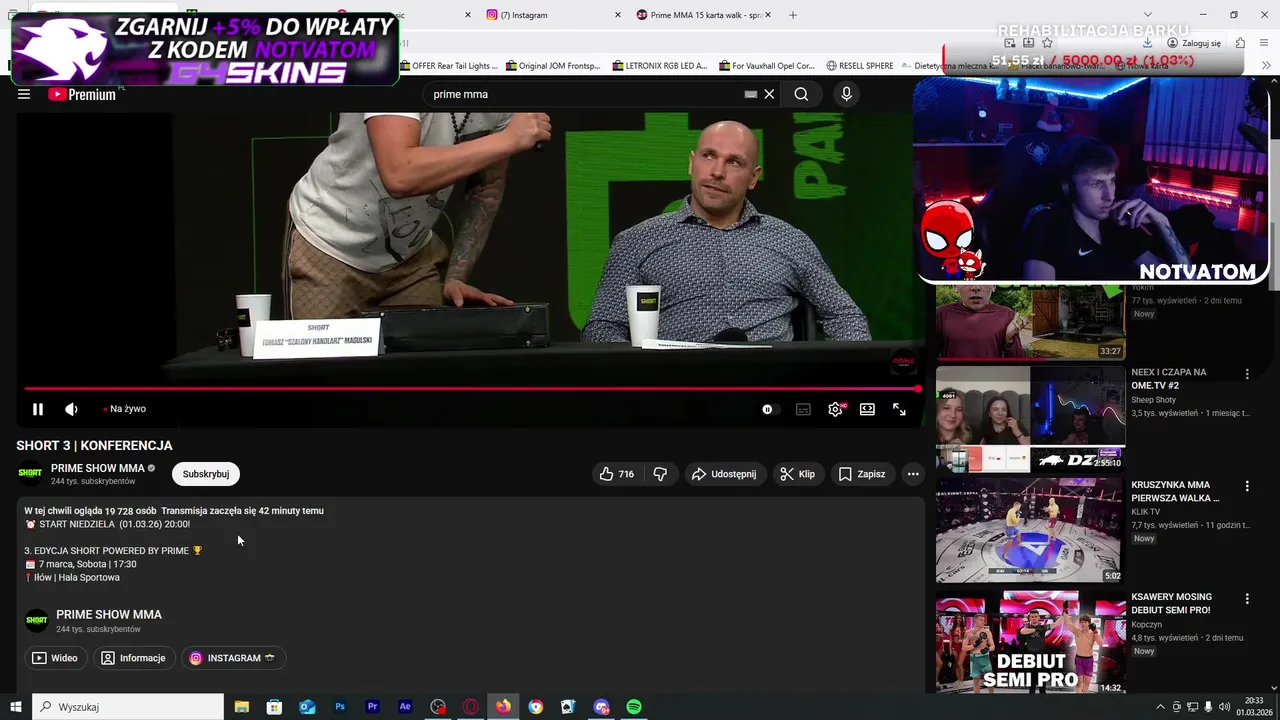Like the video (716)
The image size is (1280, 720).
[617, 474]
